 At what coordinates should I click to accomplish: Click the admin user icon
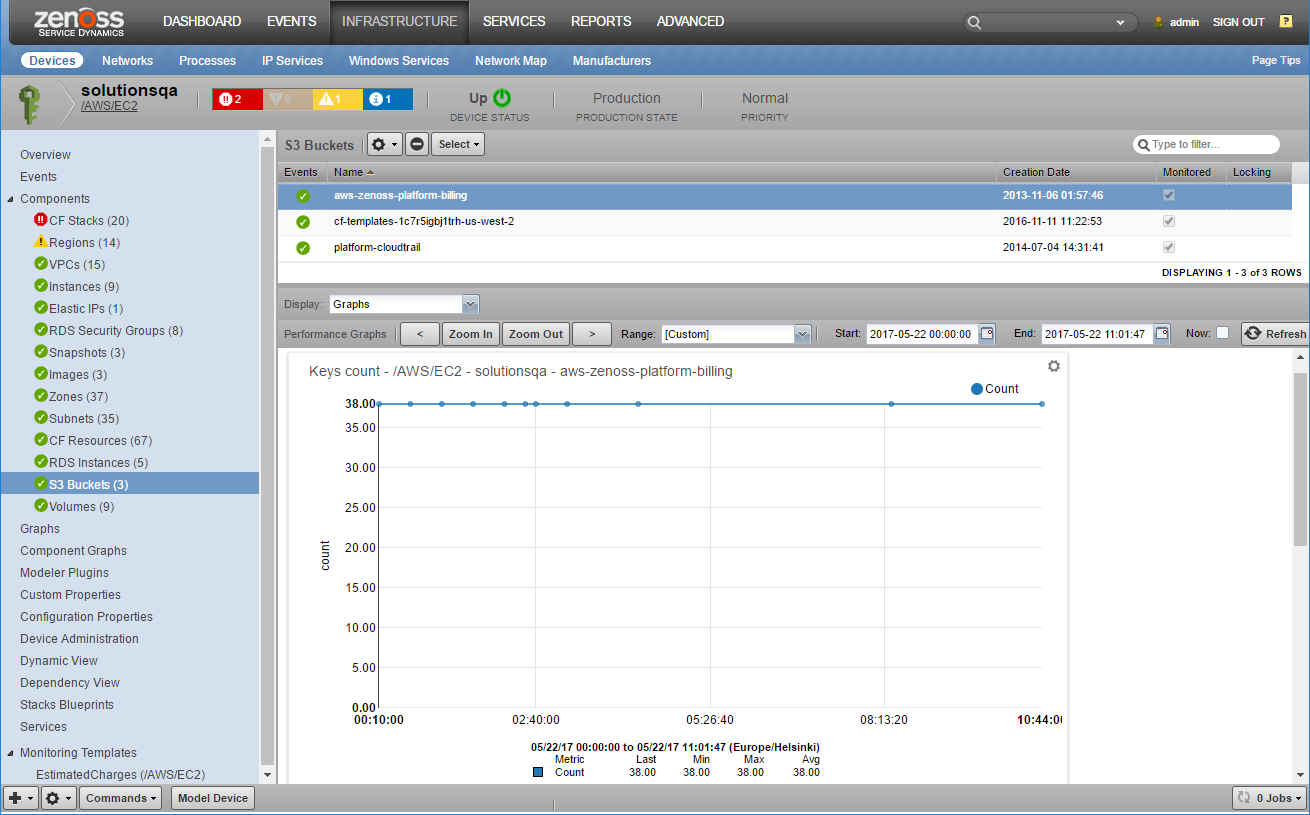pos(1159,22)
